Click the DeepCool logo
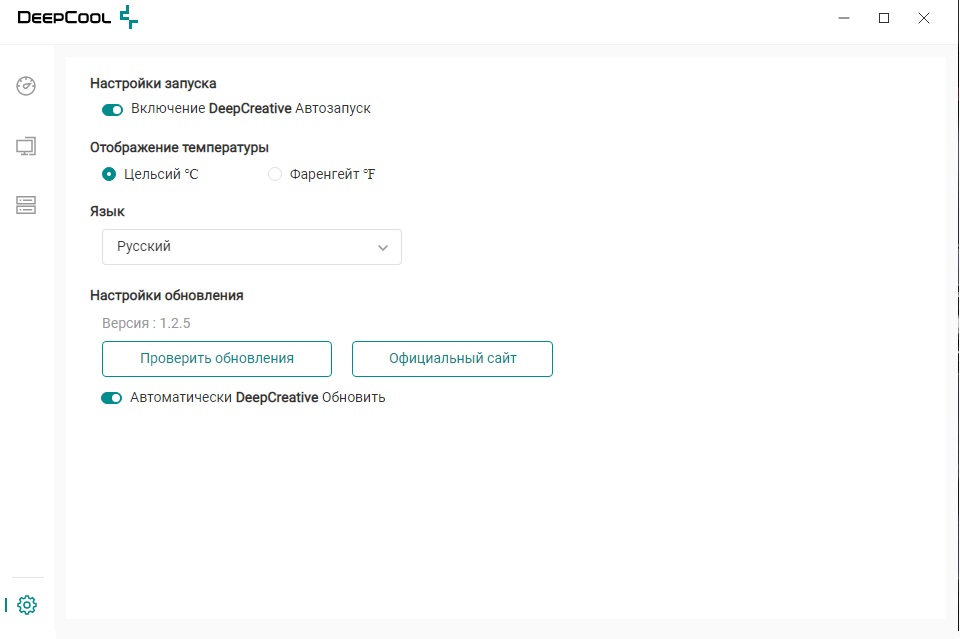 78,17
